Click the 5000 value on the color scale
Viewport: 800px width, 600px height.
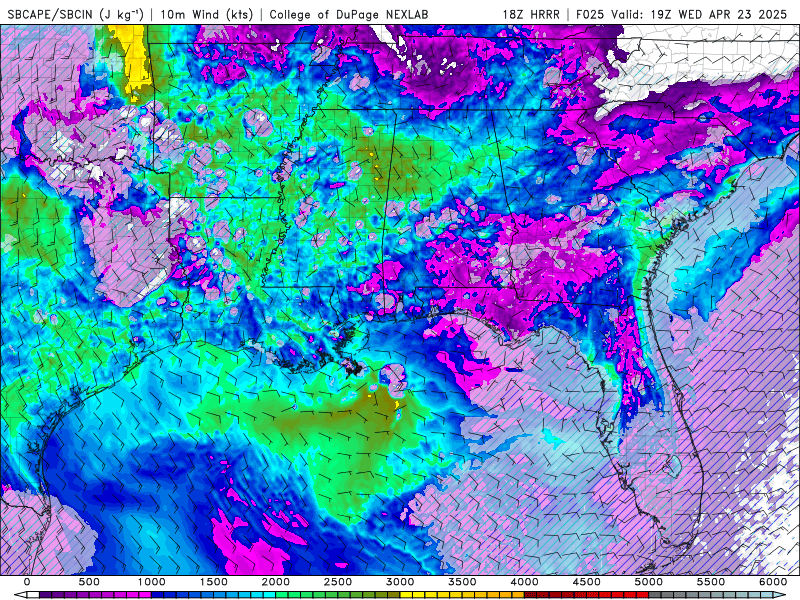coord(649,582)
